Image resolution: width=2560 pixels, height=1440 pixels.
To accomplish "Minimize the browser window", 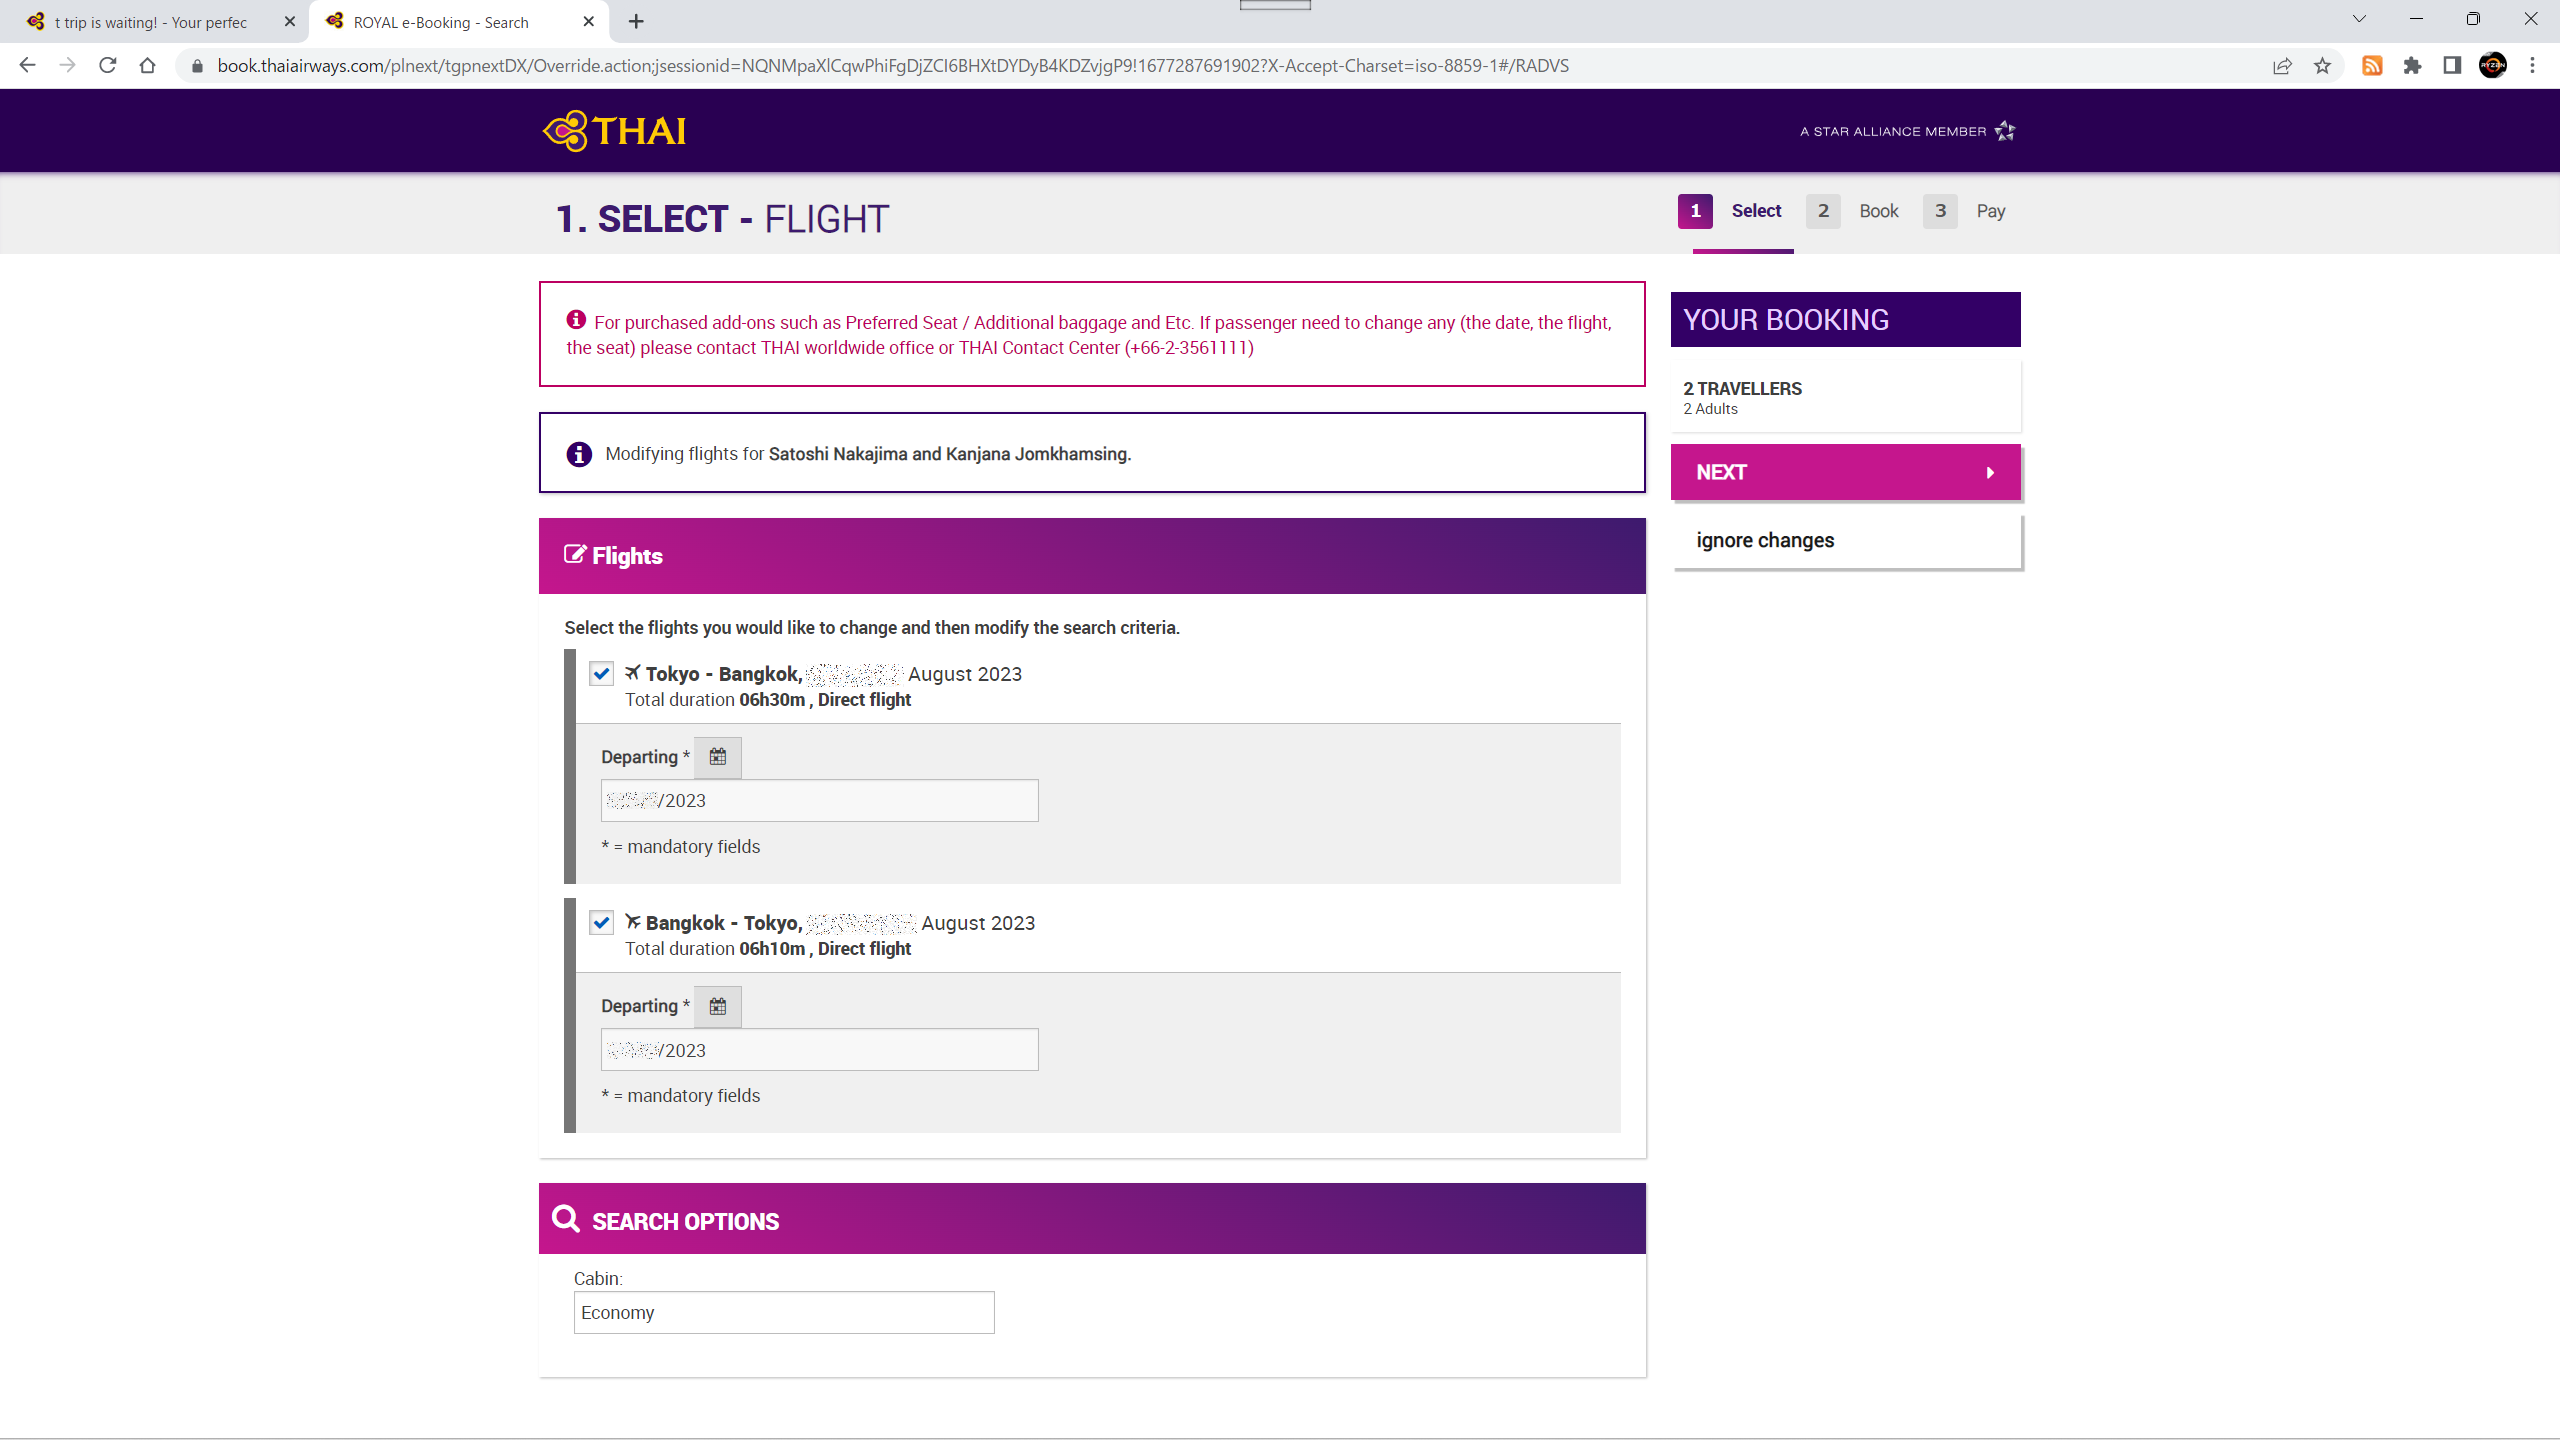I will 2417,19.
